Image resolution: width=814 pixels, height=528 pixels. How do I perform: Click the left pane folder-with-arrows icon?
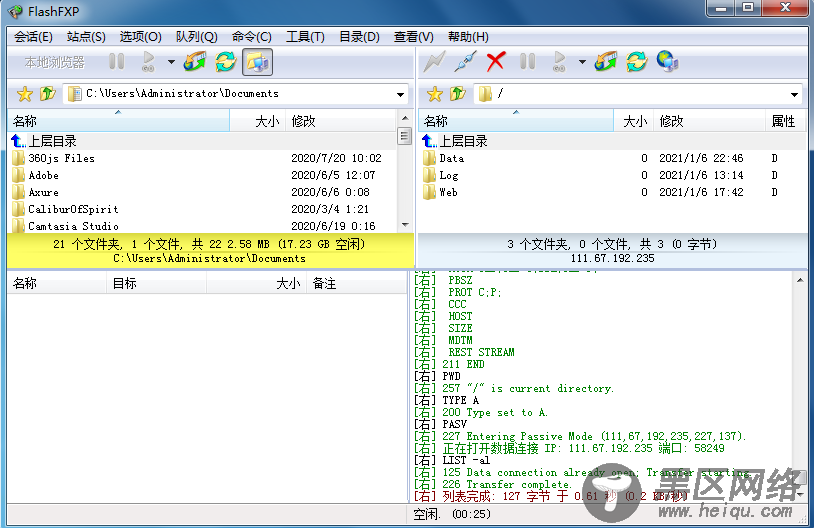point(195,62)
